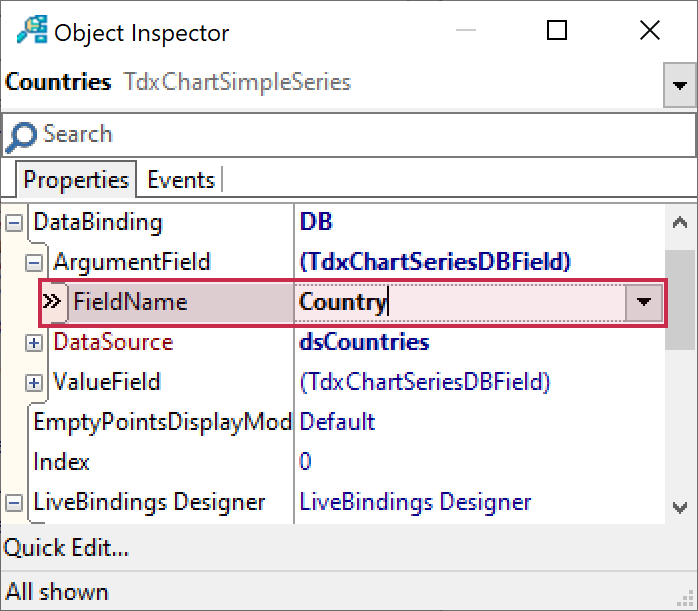
Task: Click the Object Inspector title bar icon
Action: (31, 32)
